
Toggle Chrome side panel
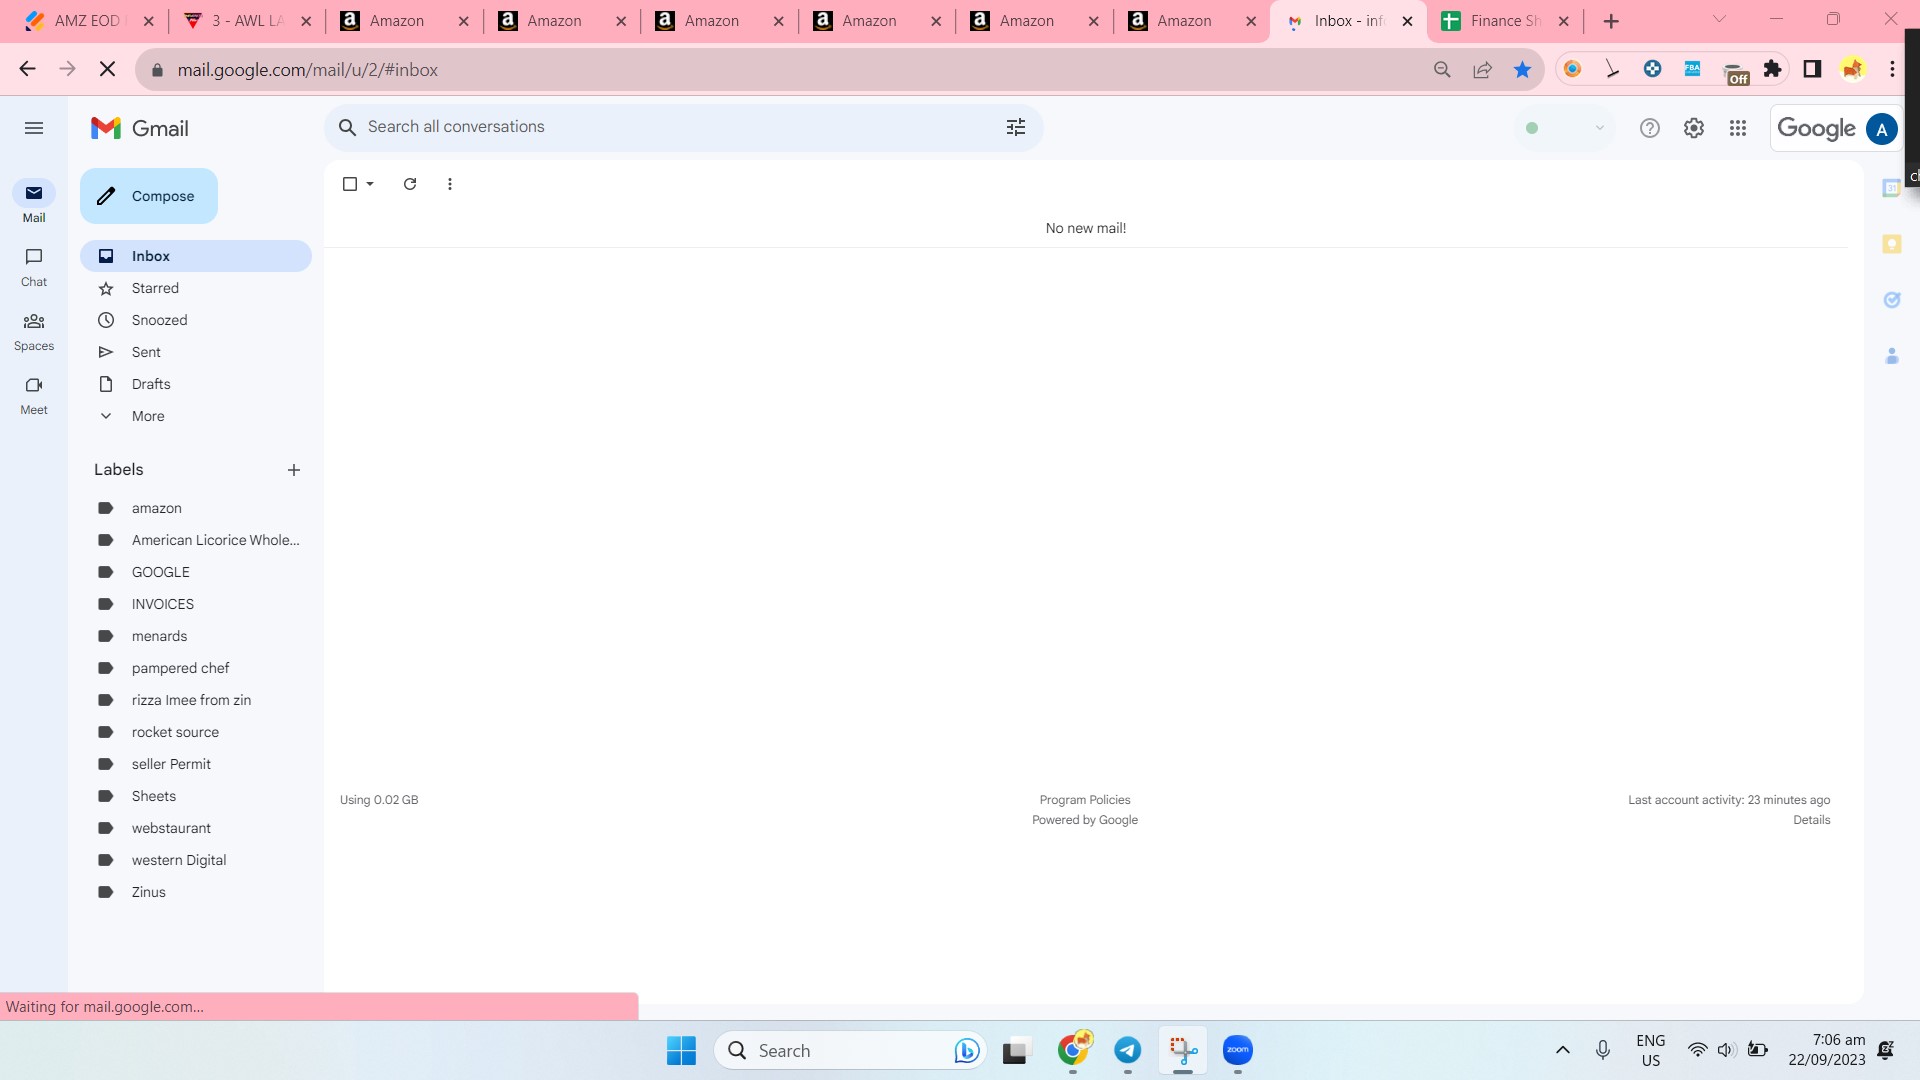(1812, 69)
